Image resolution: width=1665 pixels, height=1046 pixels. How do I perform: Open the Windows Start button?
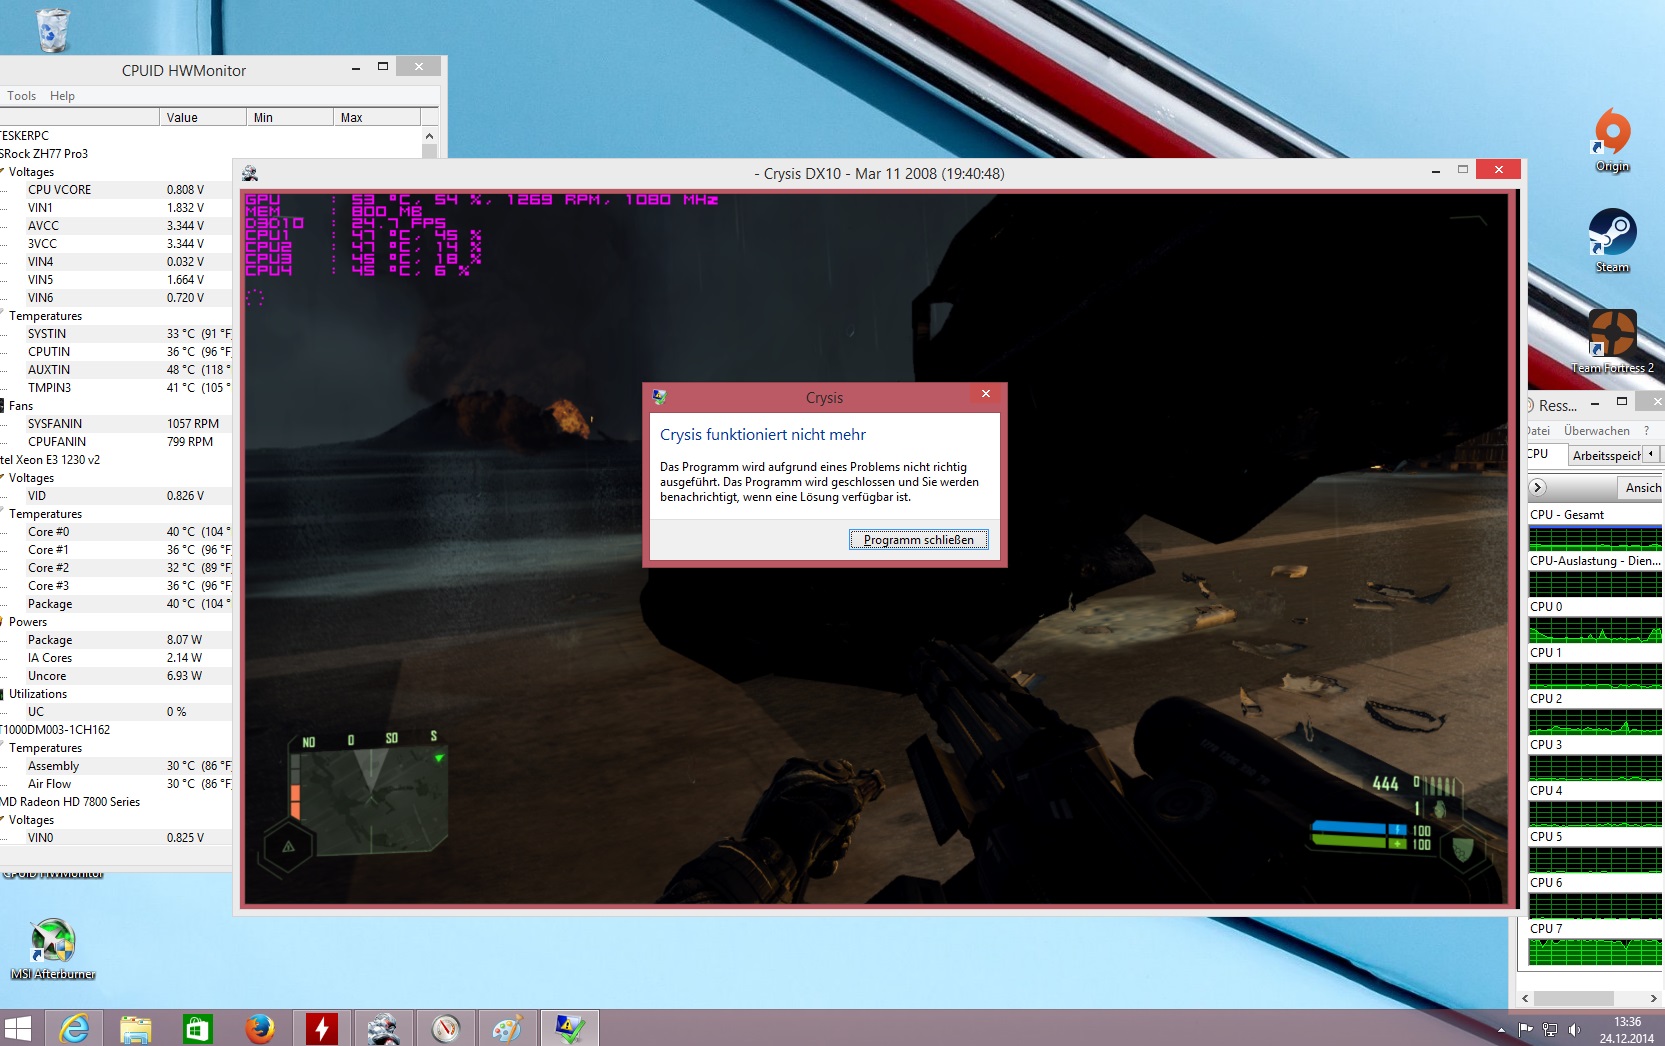click(x=18, y=1028)
